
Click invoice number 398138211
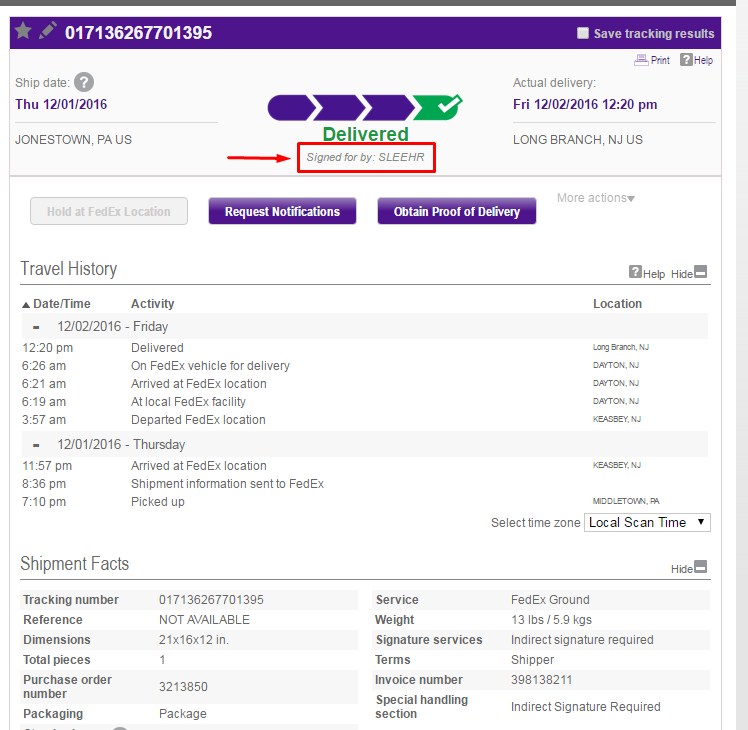(x=541, y=680)
